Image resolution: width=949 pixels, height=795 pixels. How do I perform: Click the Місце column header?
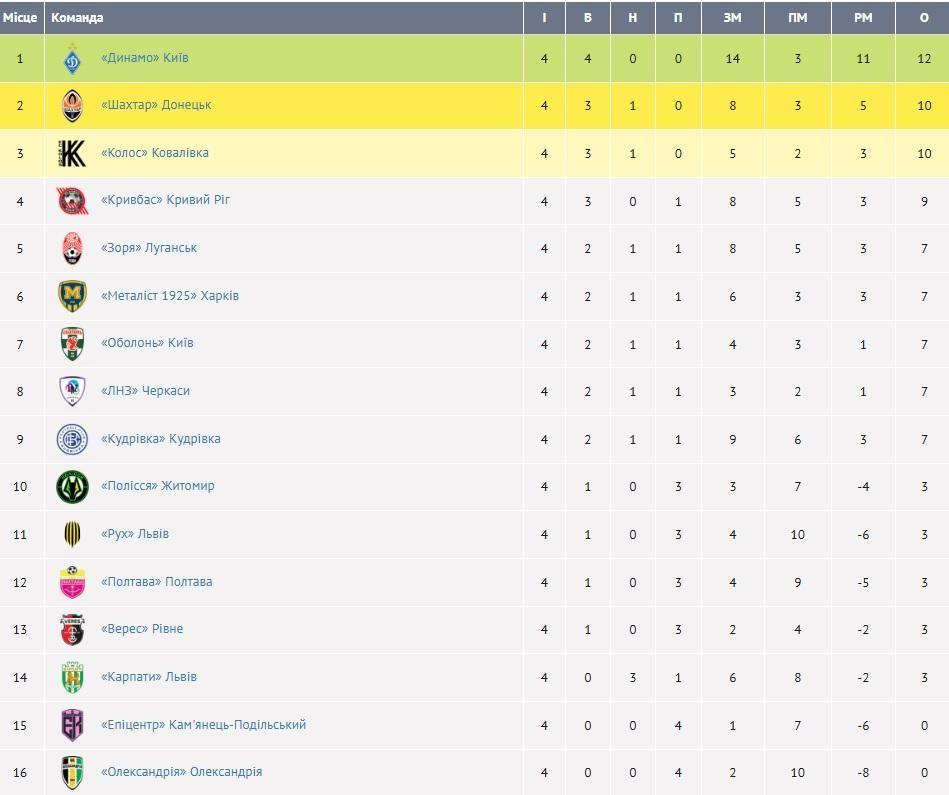[20, 18]
